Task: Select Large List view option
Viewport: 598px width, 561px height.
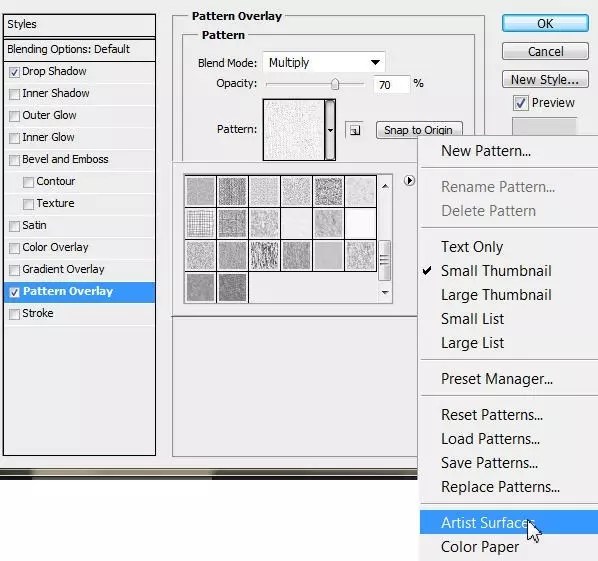Action: pyautogui.click(x=472, y=343)
